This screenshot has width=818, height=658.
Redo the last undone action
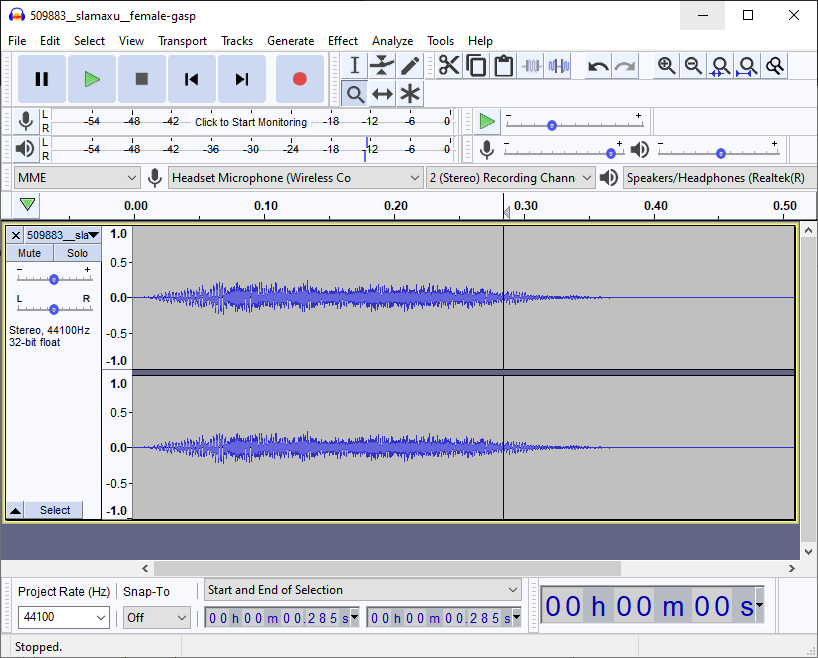pyautogui.click(x=625, y=66)
